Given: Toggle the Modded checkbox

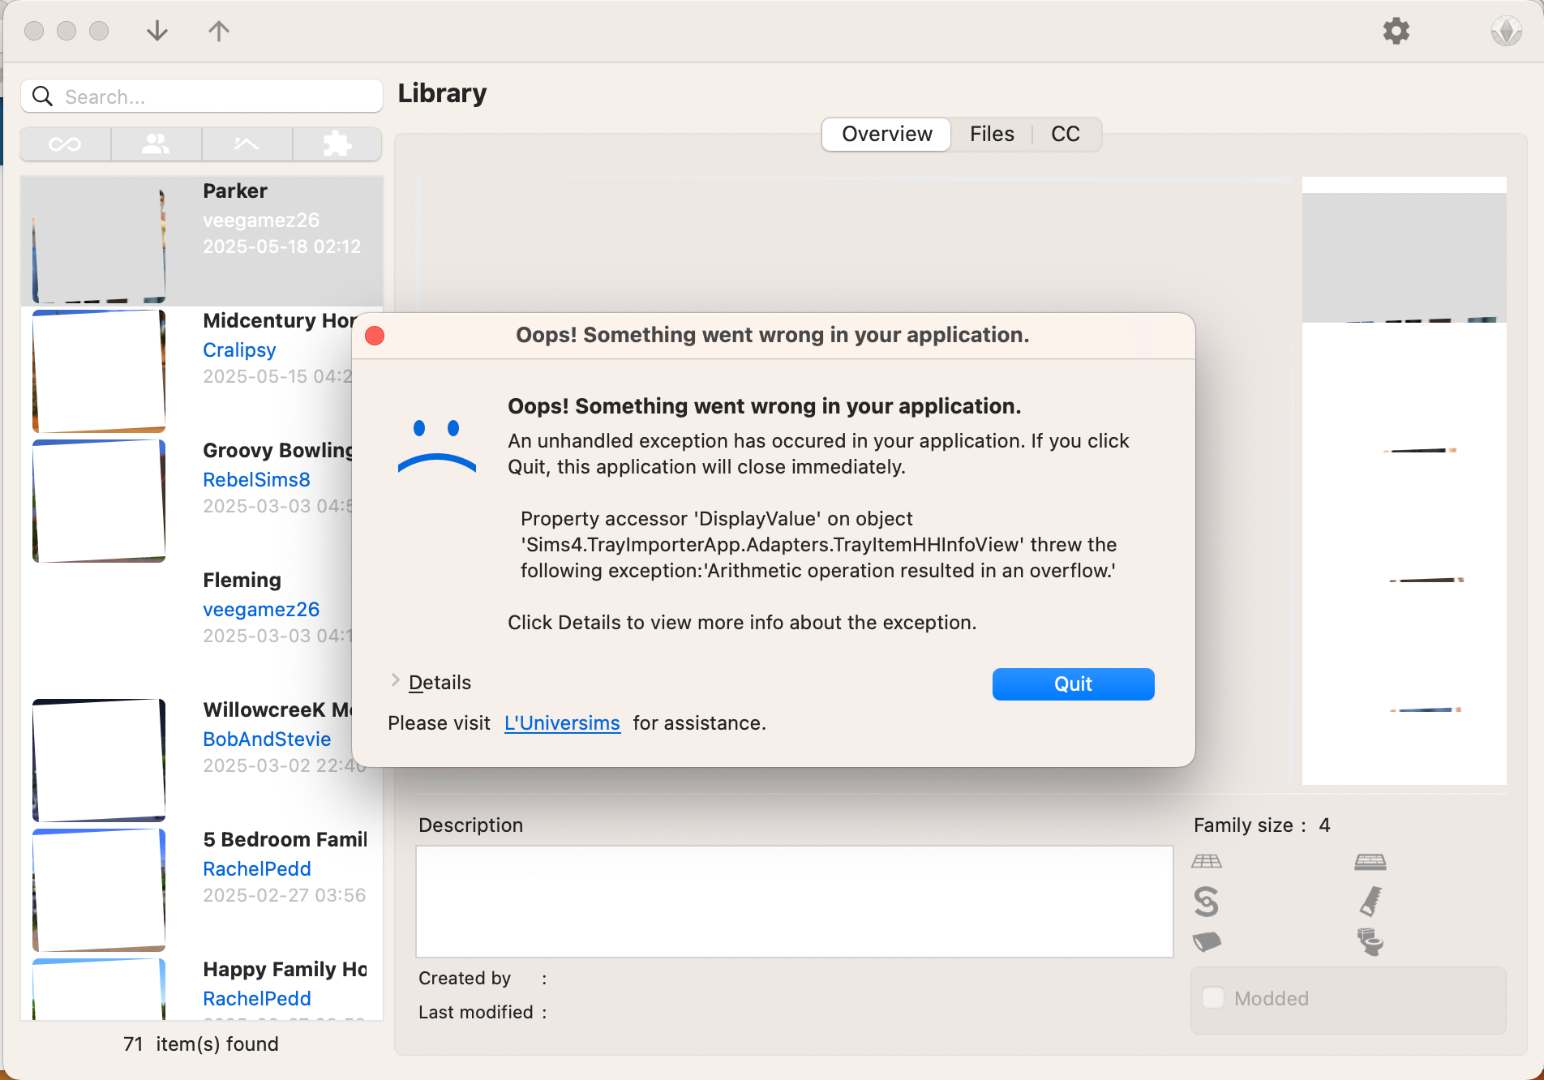Looking at the screenshot, I should pyautogui.click(x=1213, y=998).
